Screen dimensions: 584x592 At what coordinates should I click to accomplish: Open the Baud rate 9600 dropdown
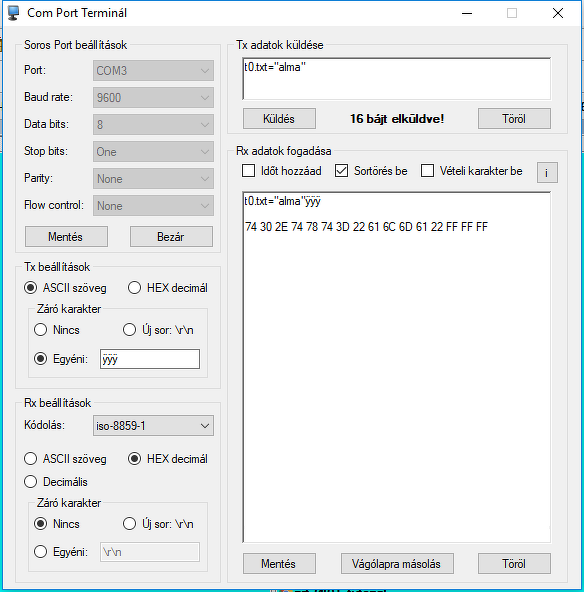[x=153, y=98]
